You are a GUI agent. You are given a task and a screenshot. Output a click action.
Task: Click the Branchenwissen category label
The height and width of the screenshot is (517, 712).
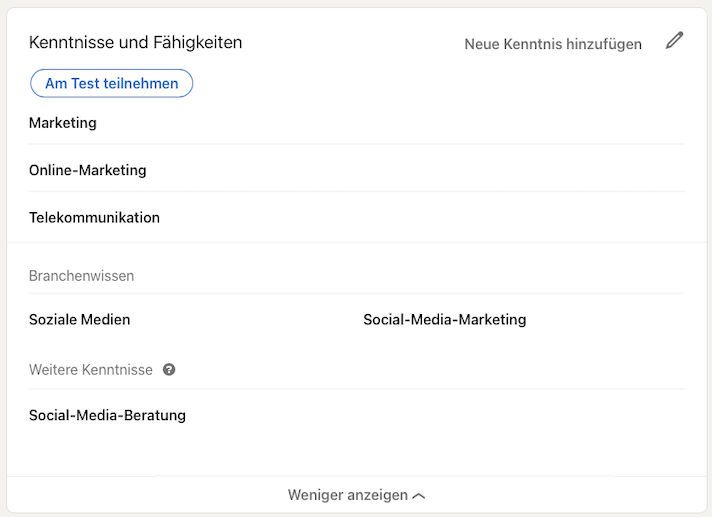(81, 276)
